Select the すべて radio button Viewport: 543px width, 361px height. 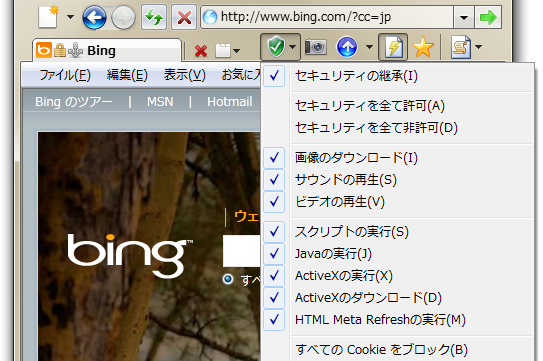(228, 279)
